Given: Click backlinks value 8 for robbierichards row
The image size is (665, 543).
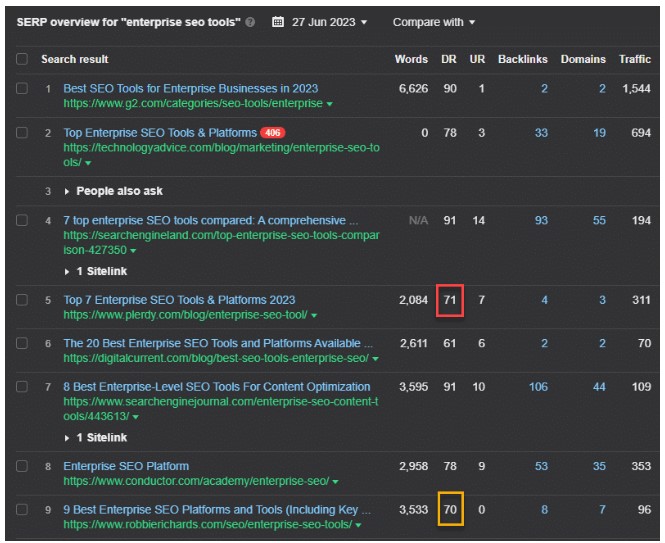Looking at the screenshot, I should [545, 509].
